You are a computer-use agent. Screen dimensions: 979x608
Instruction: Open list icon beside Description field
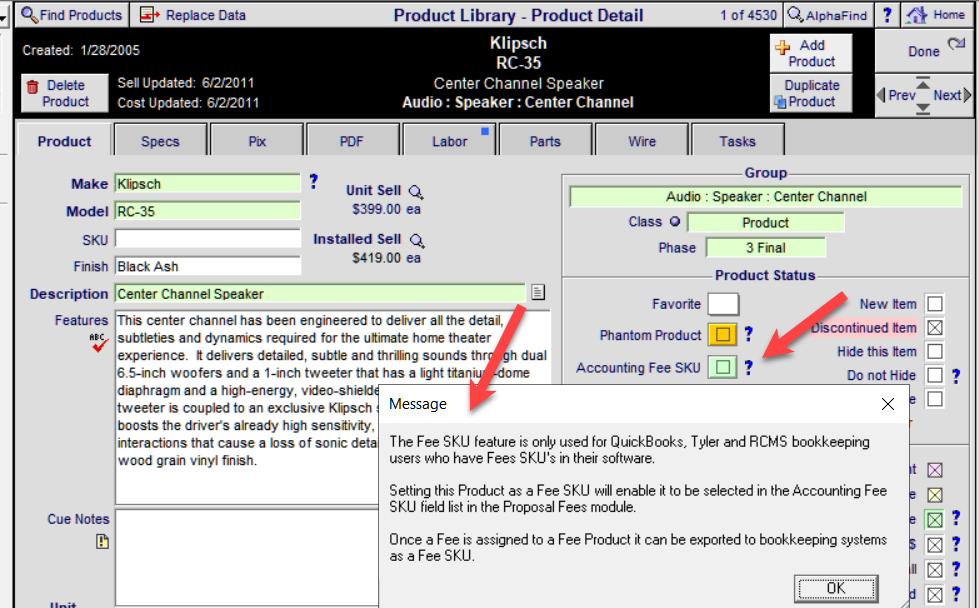click(x=538, y=292)
